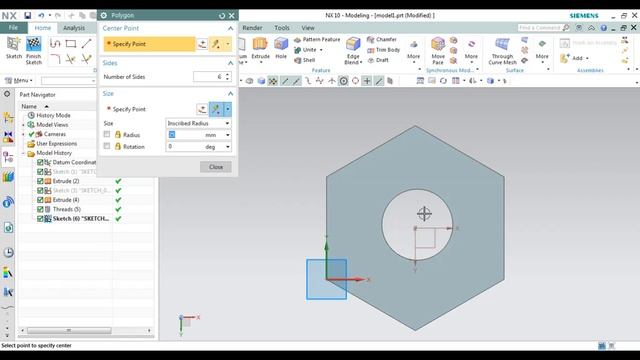The height and width of the screenshot is (360, 640).
Task: Uncheck the Threads (5) feature checkbox
Action: pos(40,209)
